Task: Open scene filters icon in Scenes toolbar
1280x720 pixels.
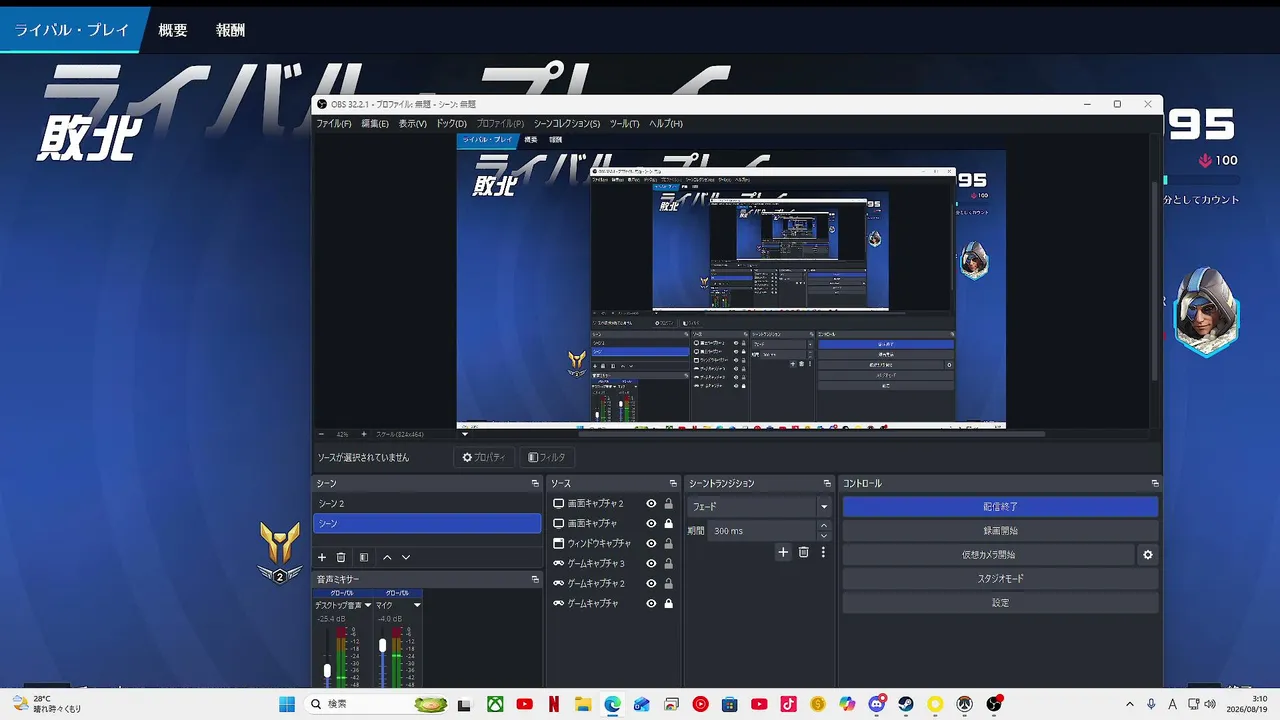Action: pyautogui.click(x=364, y=557)
